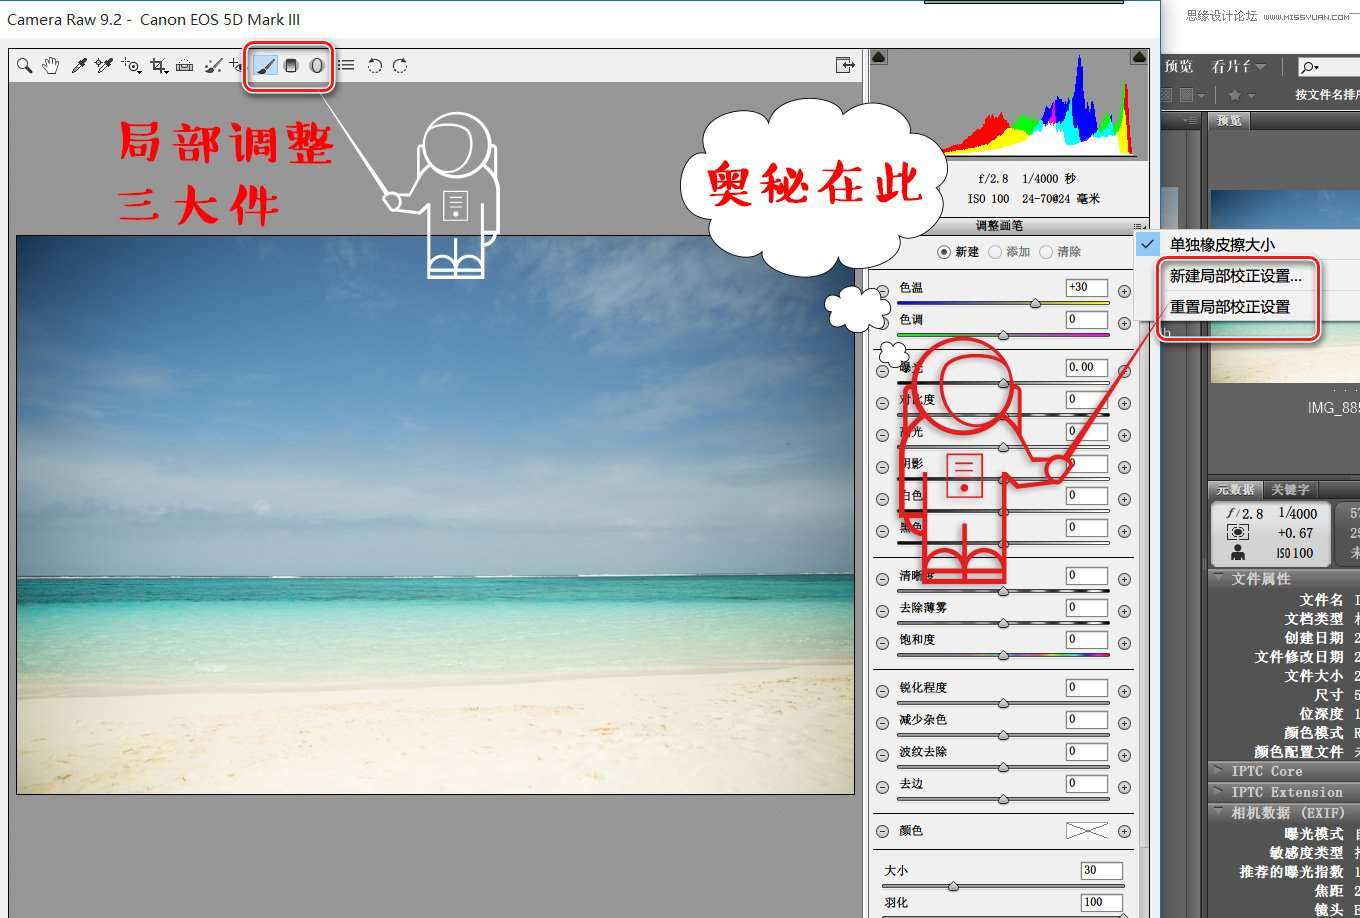Pick the White Balance eyedropper tool

tap(78, 66)
